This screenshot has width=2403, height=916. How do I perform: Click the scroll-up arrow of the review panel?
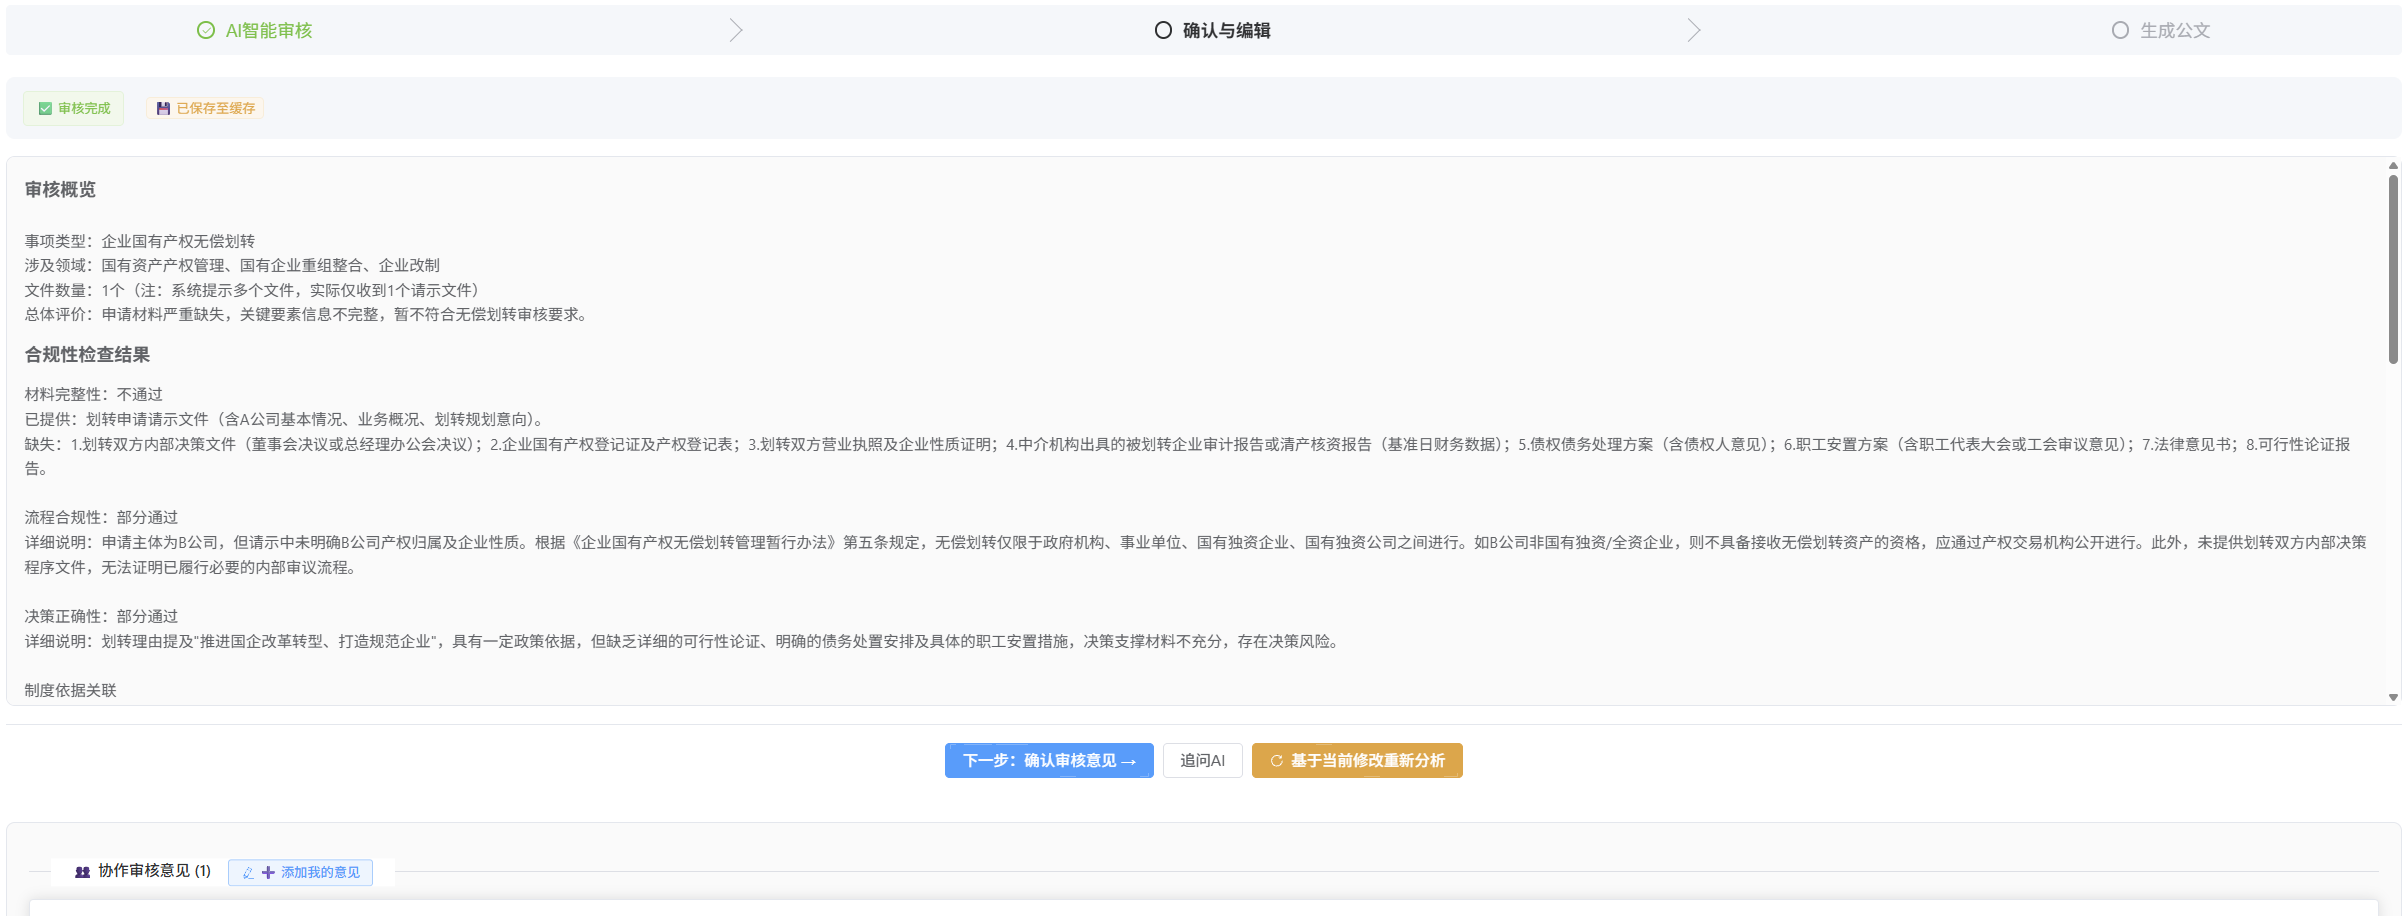coord(2393,166)
